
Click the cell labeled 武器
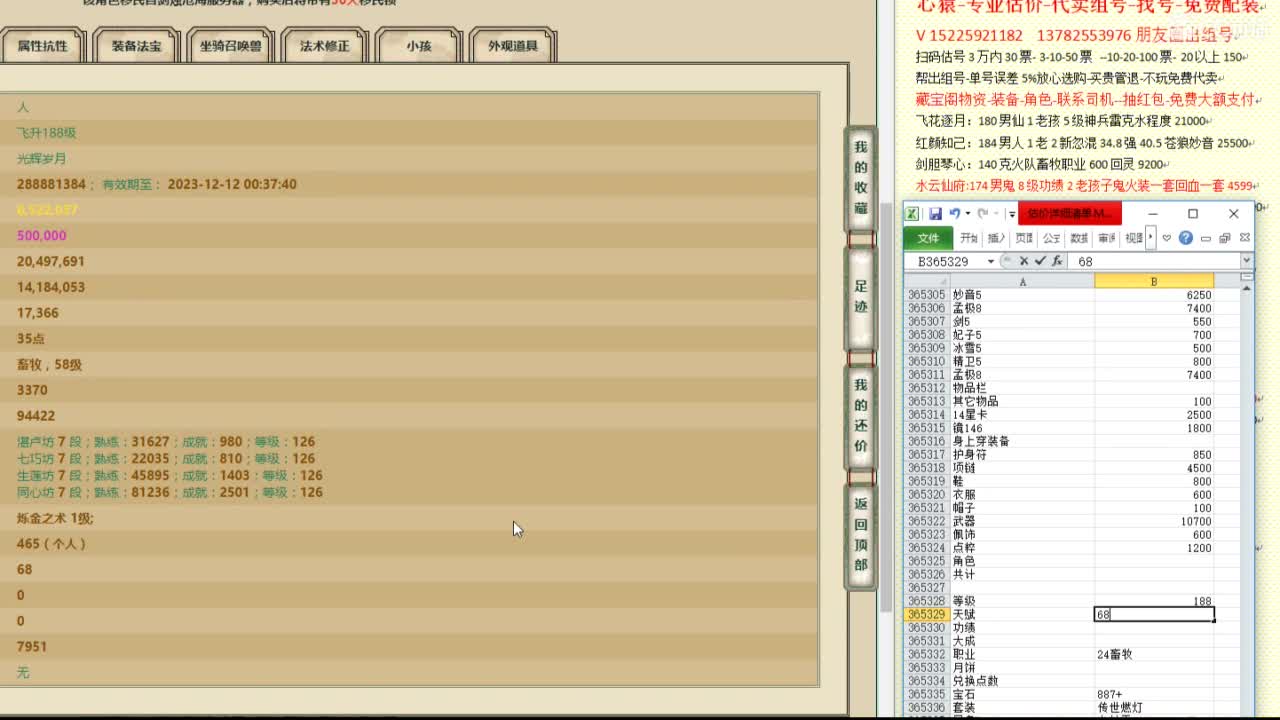[x=1022, y=521]
